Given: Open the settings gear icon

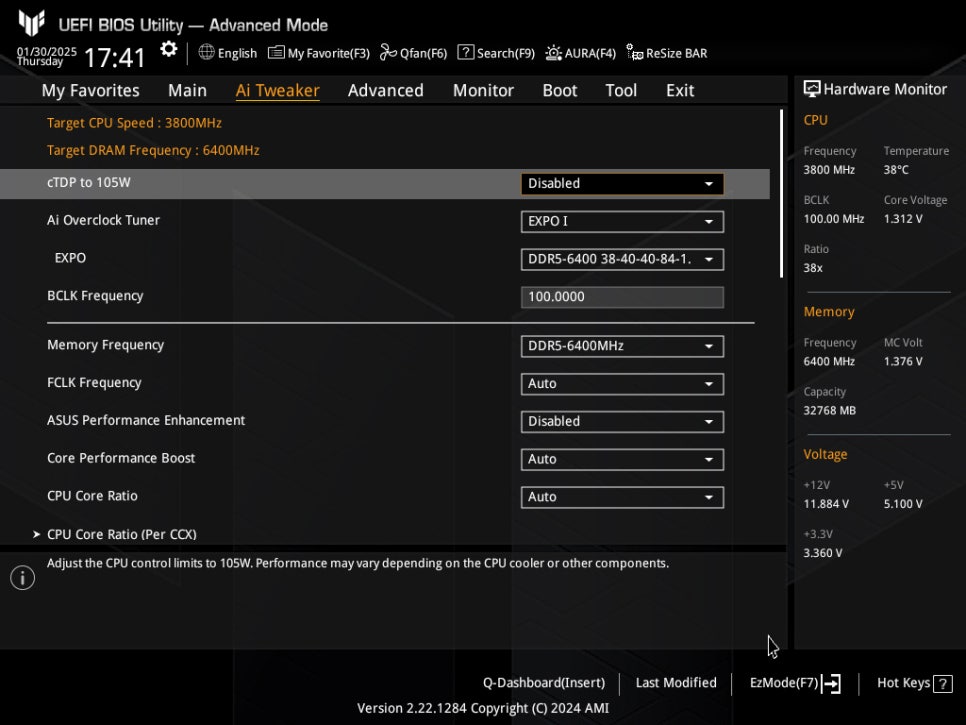Looking at the screenshot, I should point(168,49).
